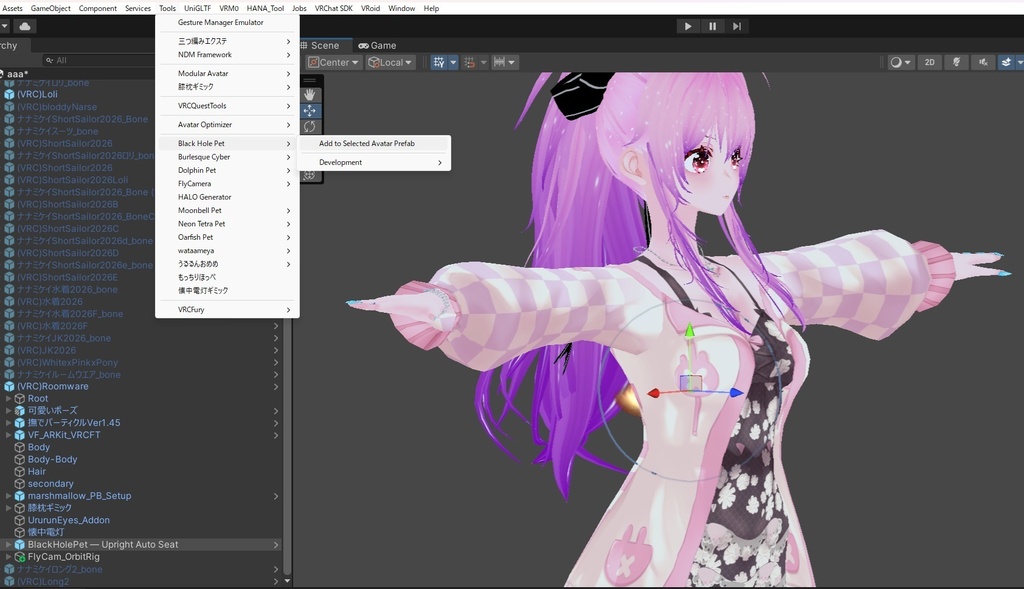Open the cloud account icon
The image size is (1024, 589).
pos(25,26)
